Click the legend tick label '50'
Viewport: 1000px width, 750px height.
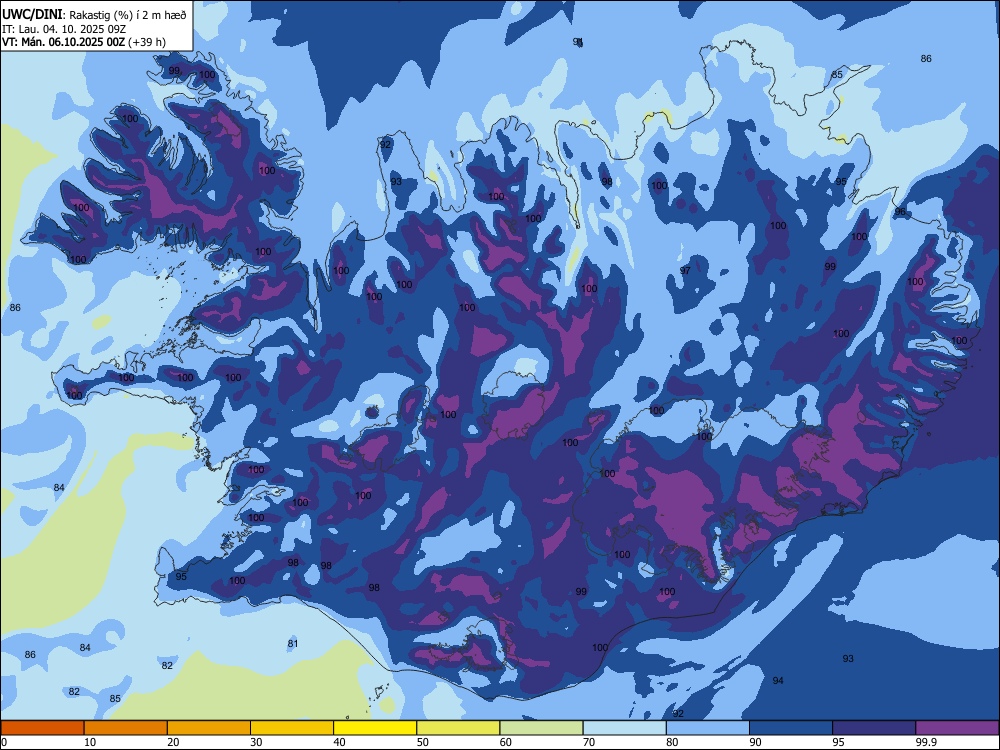(x=423, y=742)
